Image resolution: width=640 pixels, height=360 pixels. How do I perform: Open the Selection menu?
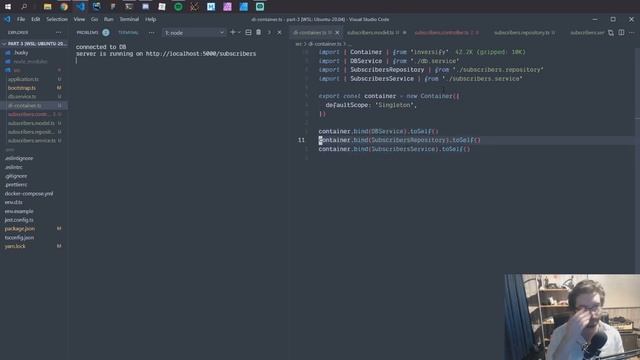pyautogui.click(x=57, y=19)
